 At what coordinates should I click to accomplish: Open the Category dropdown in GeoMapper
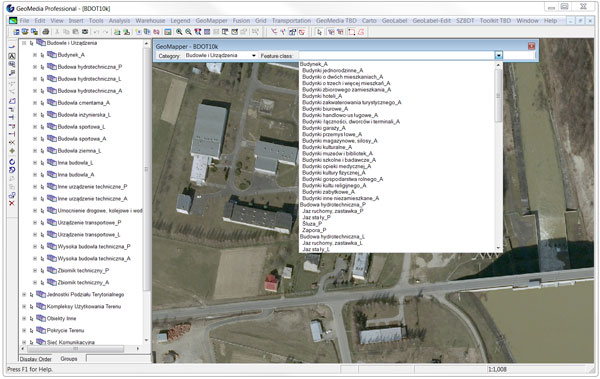coord(220,56)
